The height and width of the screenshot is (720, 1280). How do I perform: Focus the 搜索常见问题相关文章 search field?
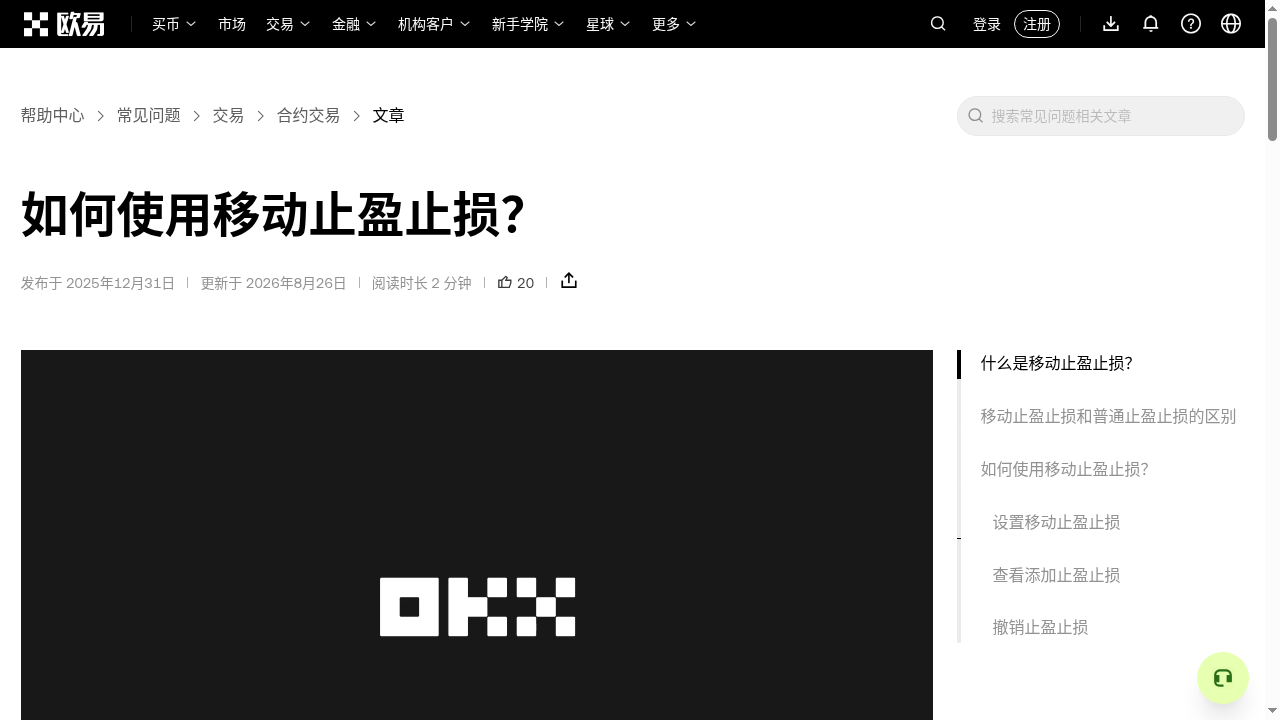tap(1101, 116)
